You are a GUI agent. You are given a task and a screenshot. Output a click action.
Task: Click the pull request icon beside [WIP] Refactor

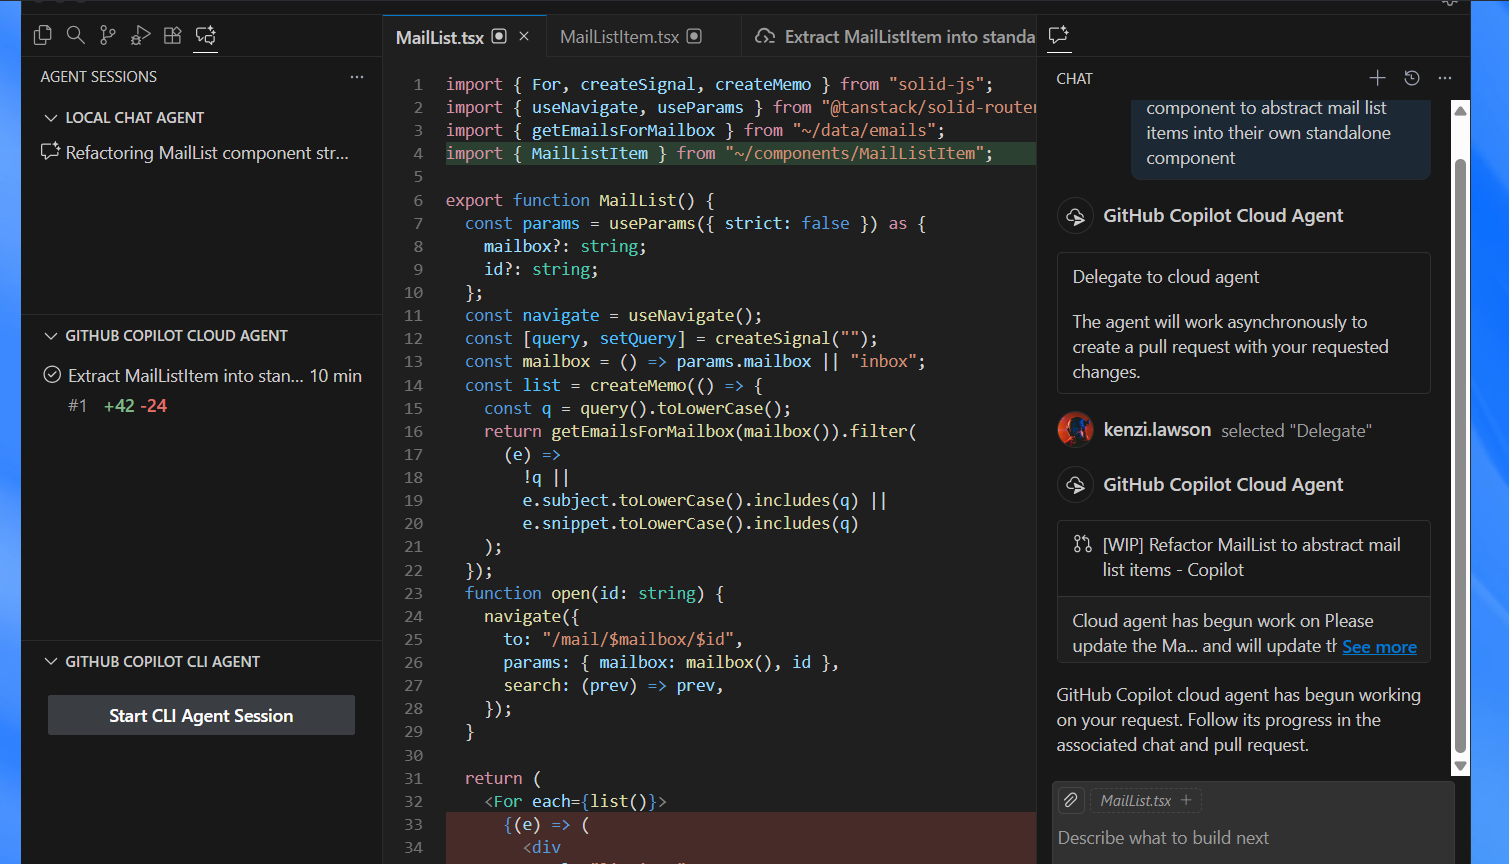[x=1083, y=544]
